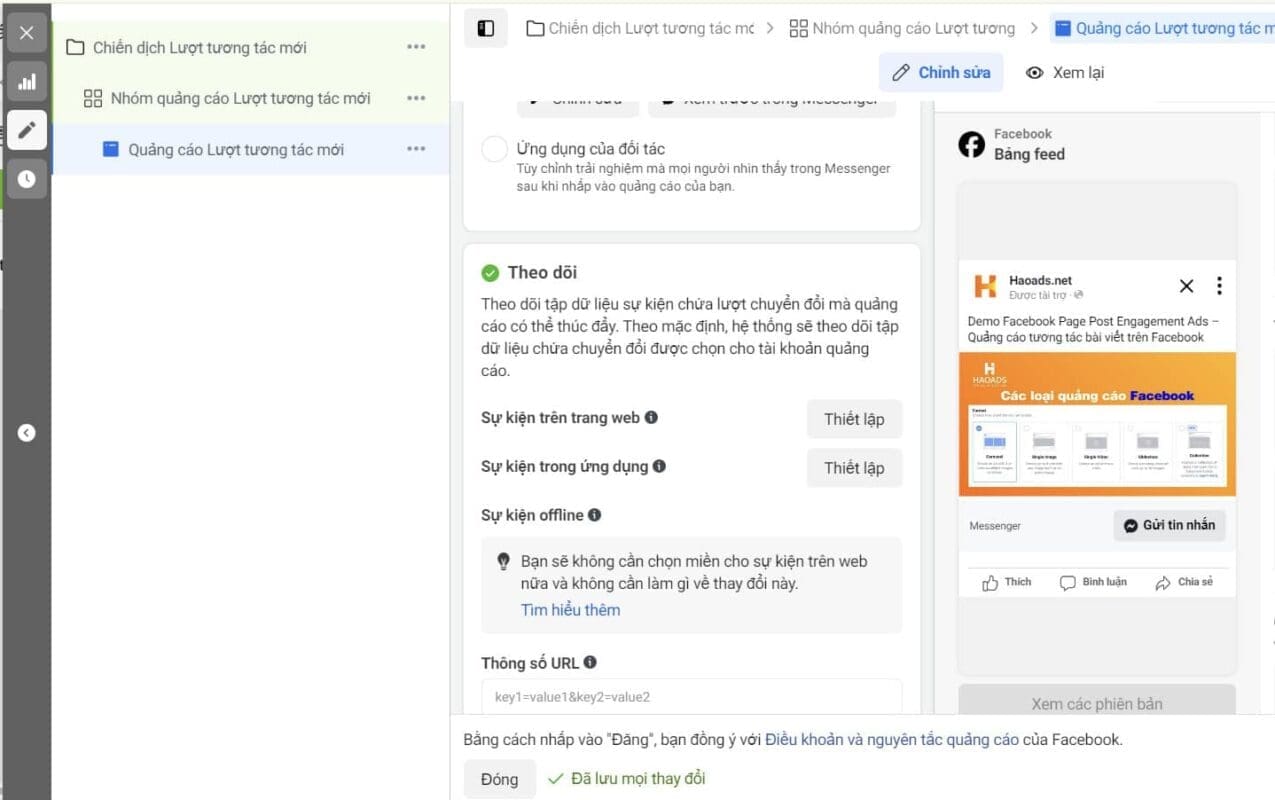The image size is (1275, 800).
Task: Select the Ứng dụng của đối tác radio button
Action: [x=495, y=150]
